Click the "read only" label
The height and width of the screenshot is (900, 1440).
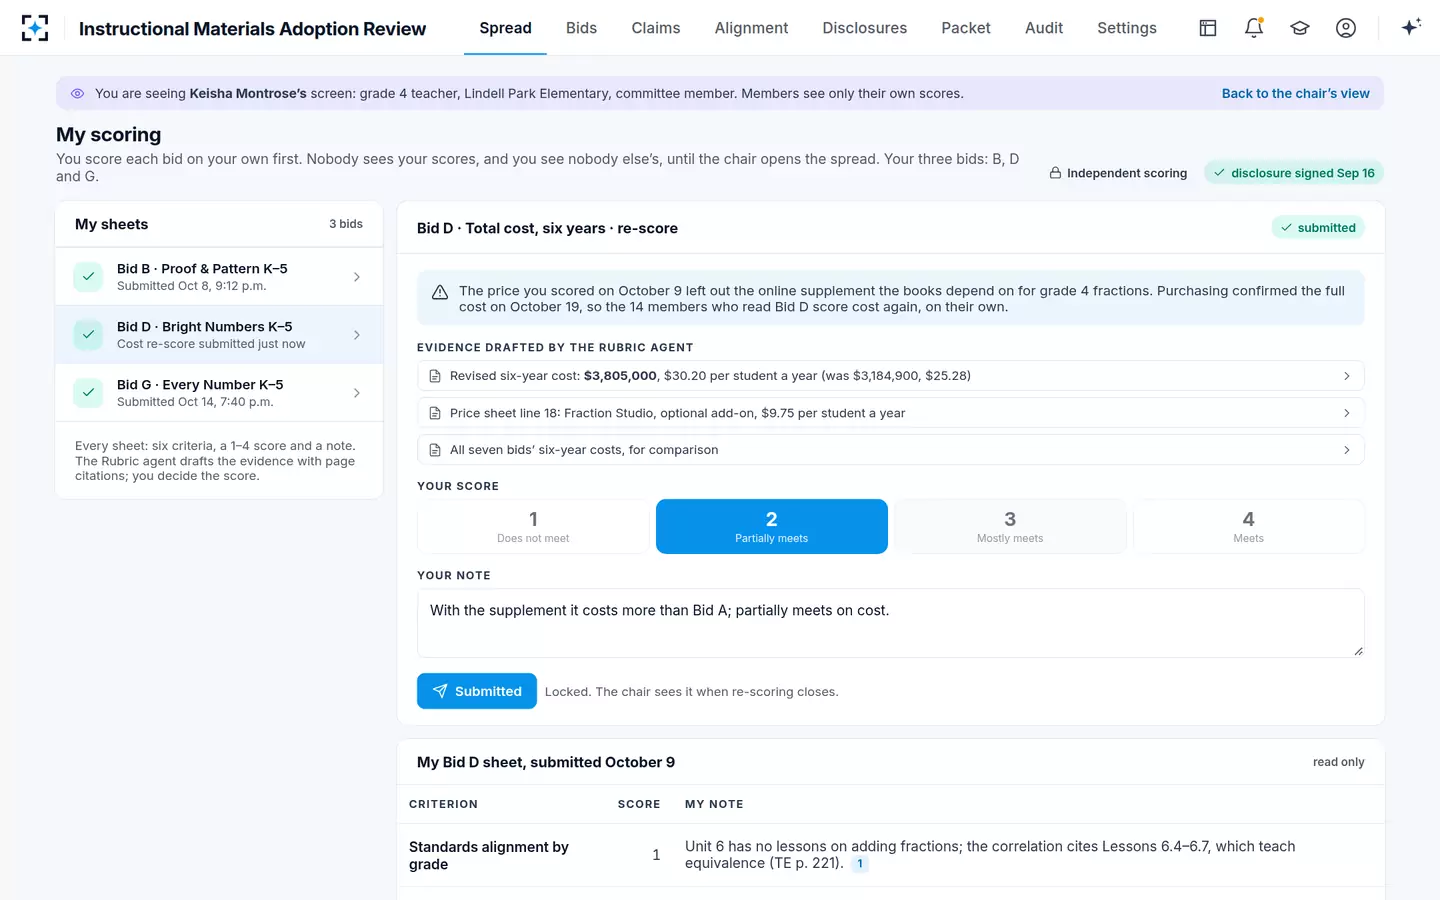click(x=1338, y=762)
